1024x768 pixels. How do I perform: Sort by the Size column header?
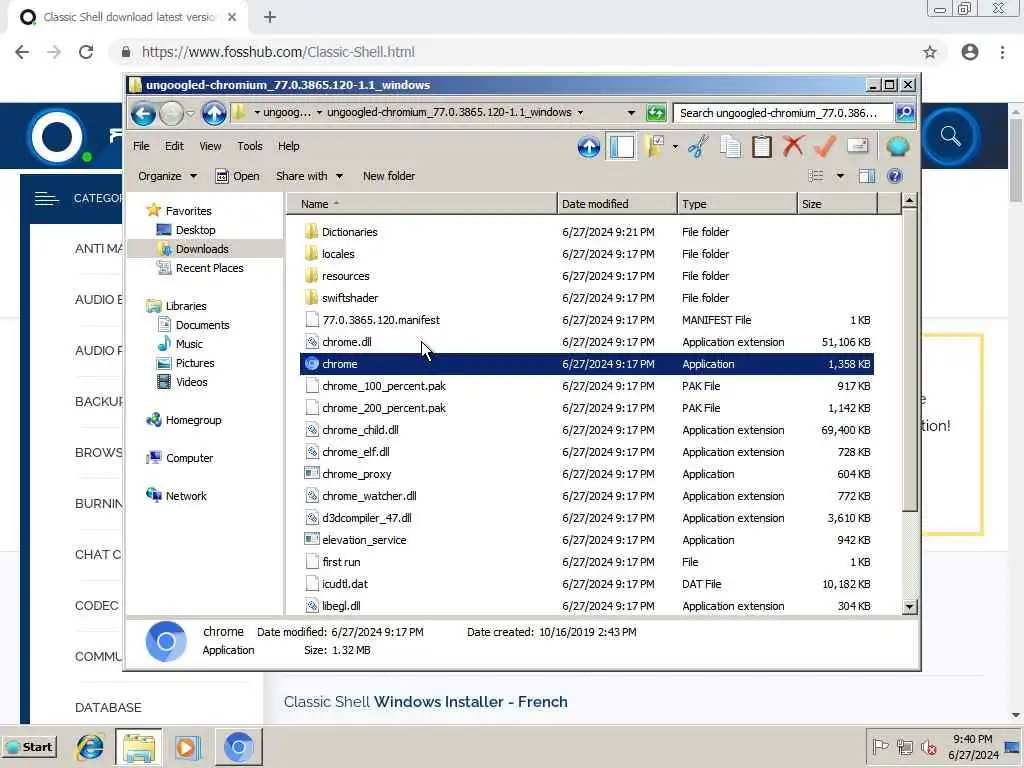coord(837,204)
